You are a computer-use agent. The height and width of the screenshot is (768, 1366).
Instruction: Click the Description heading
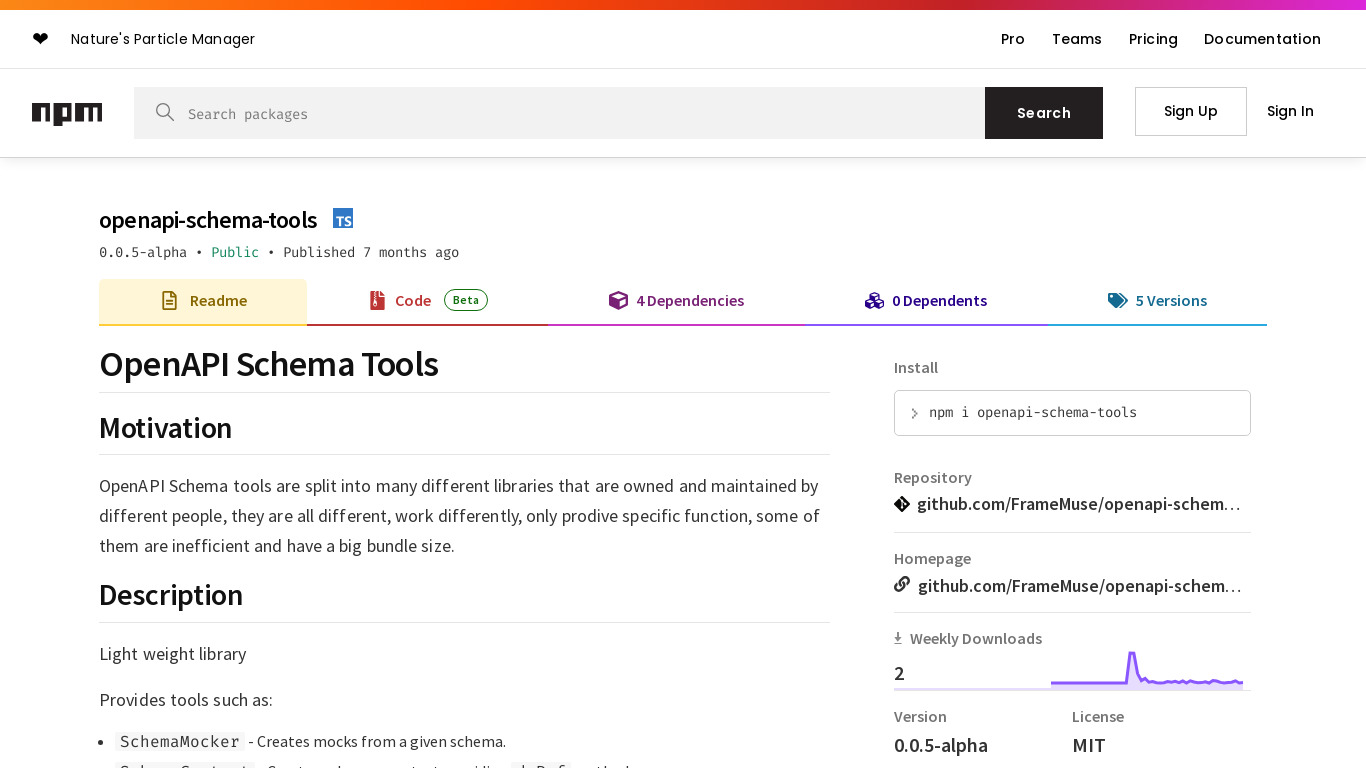click(x=171, y=595)
